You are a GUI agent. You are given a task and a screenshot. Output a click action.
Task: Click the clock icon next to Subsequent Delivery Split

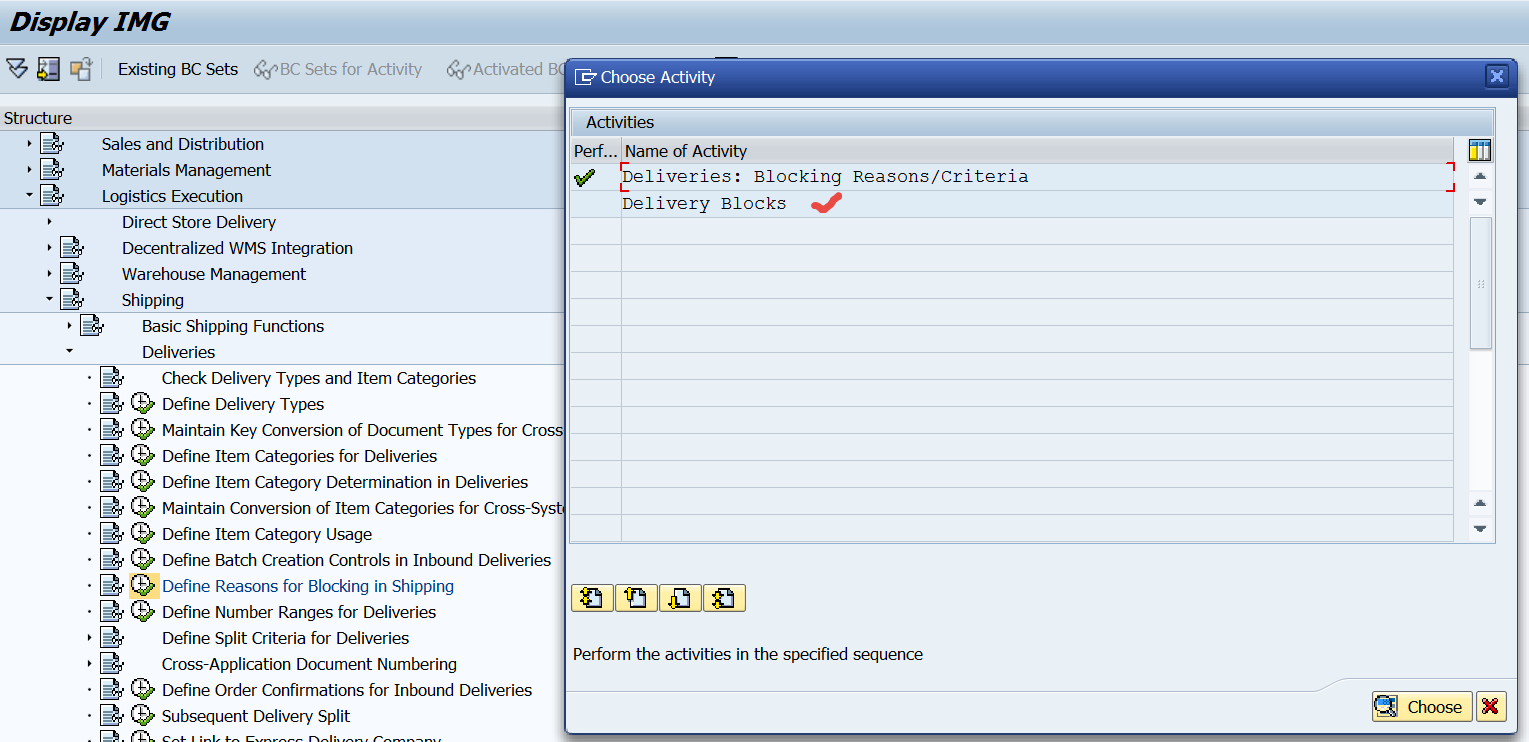[142, 716]
